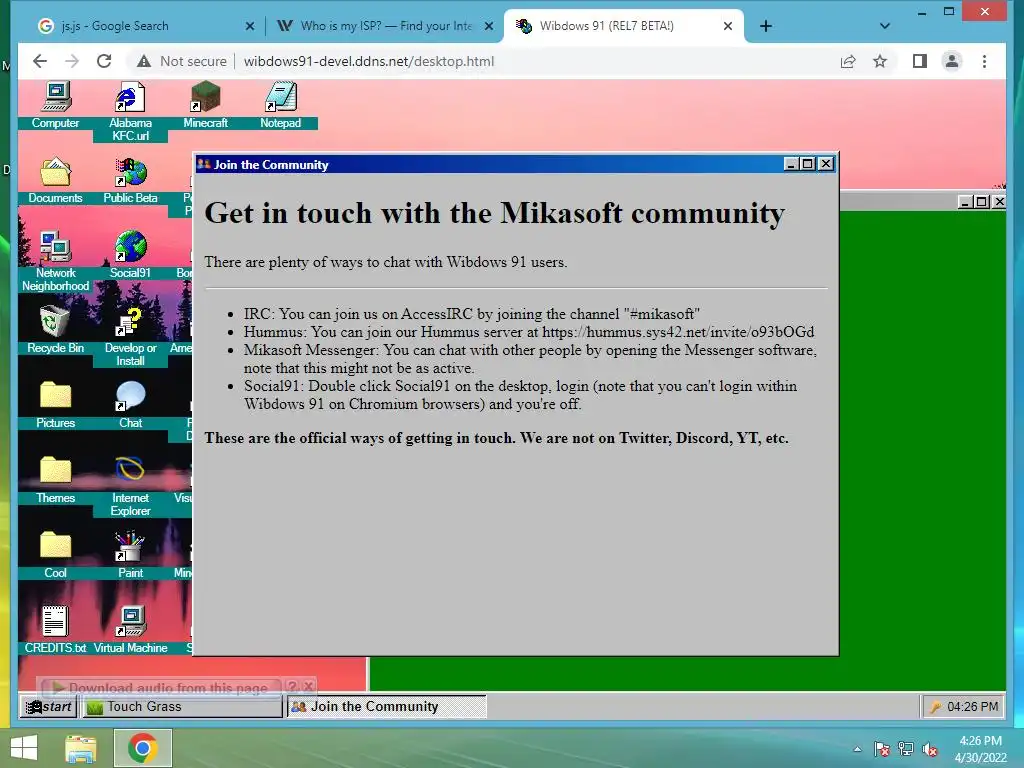Open CREDITS.txt file
Viewport: 1024px width, 768px height.
click(x=56, y=630)
